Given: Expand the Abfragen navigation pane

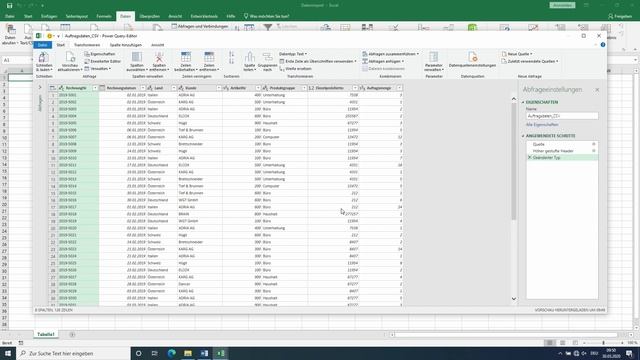Looking at the screenshot, I should point(40,87).
